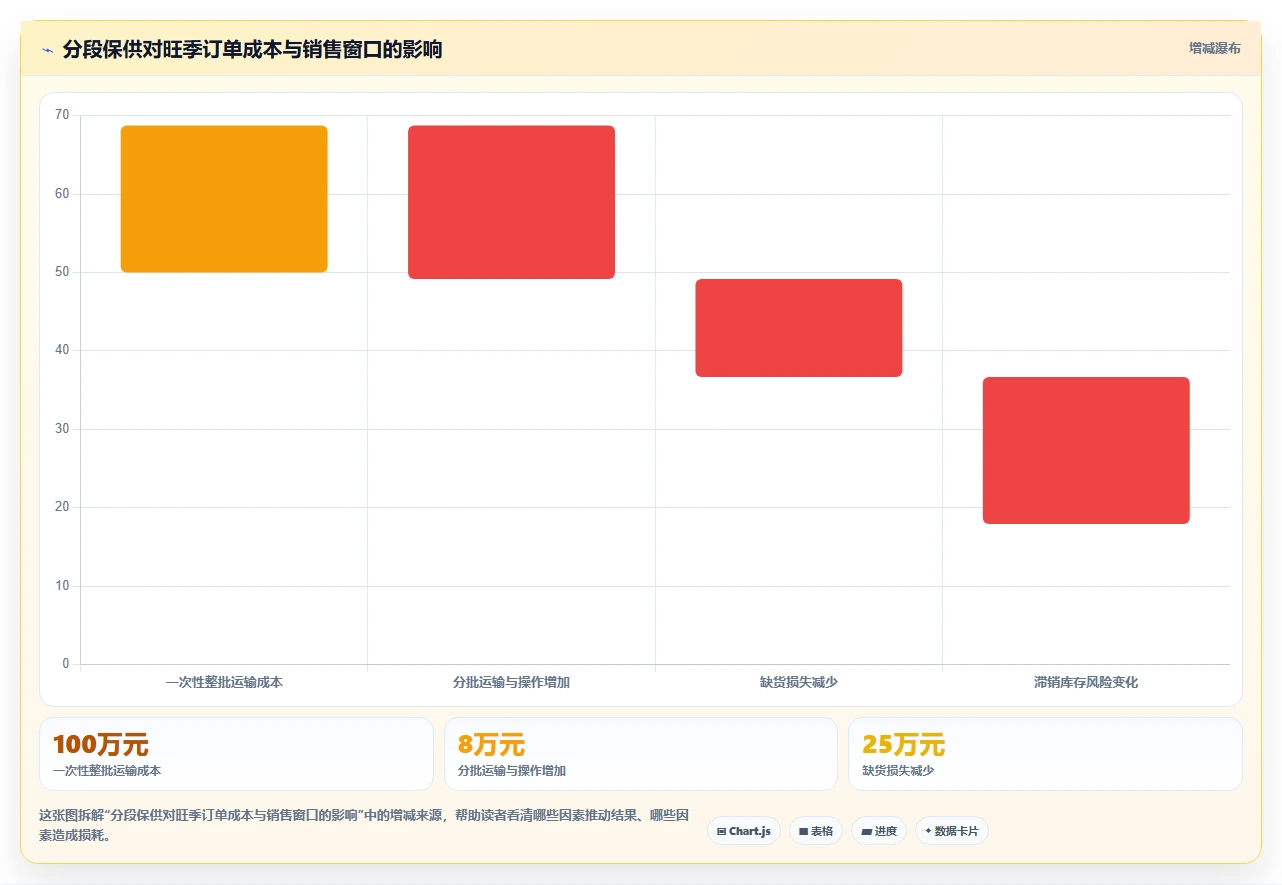The height and width of the screenshot is (885, 1282).
Task: Click the 增减瀑布 label in header
Action: (1214, 48)
